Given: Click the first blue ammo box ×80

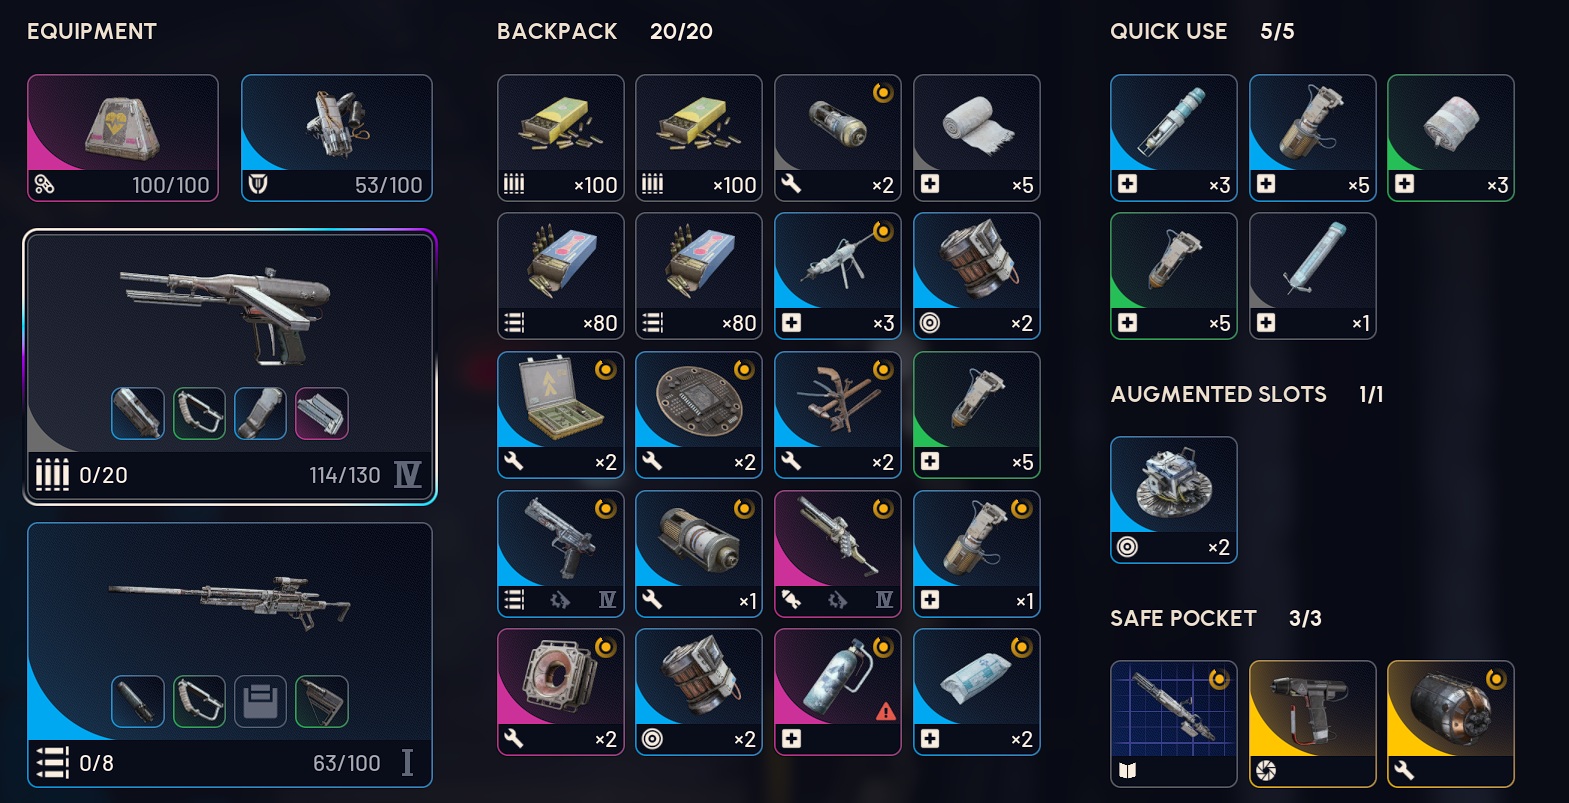Looking at the screenshot, I should click(561, 276).
